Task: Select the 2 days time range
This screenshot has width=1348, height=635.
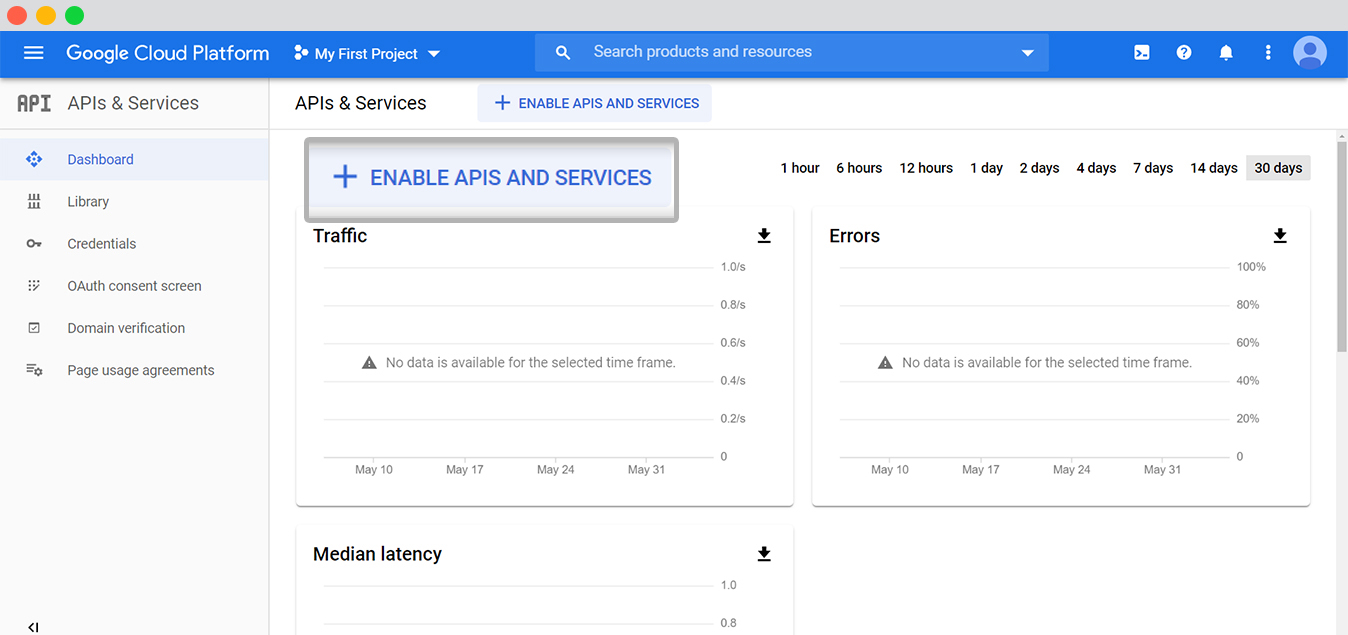Action: point(1039,168)
